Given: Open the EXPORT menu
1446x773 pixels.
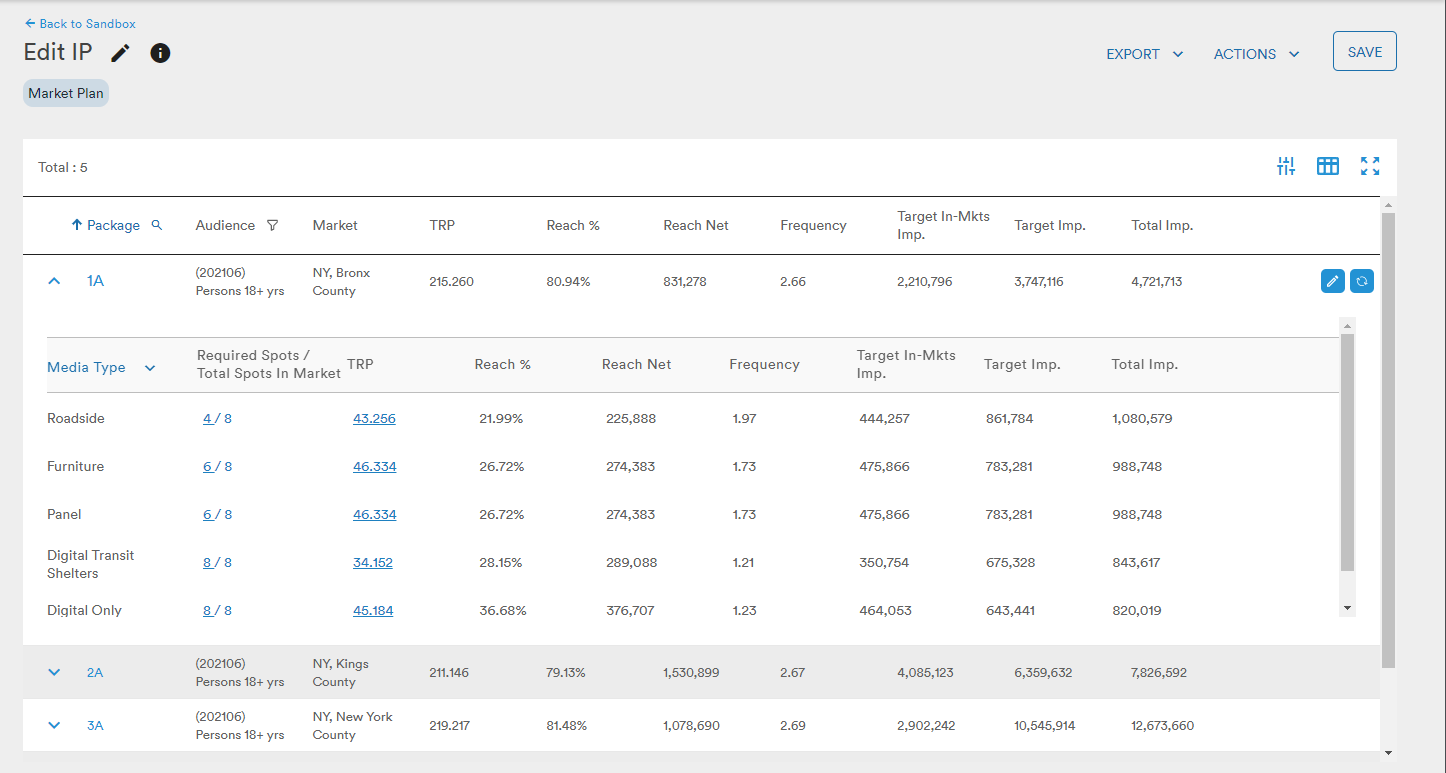Looking at the screenshot, I should [x=1145, y=54].
